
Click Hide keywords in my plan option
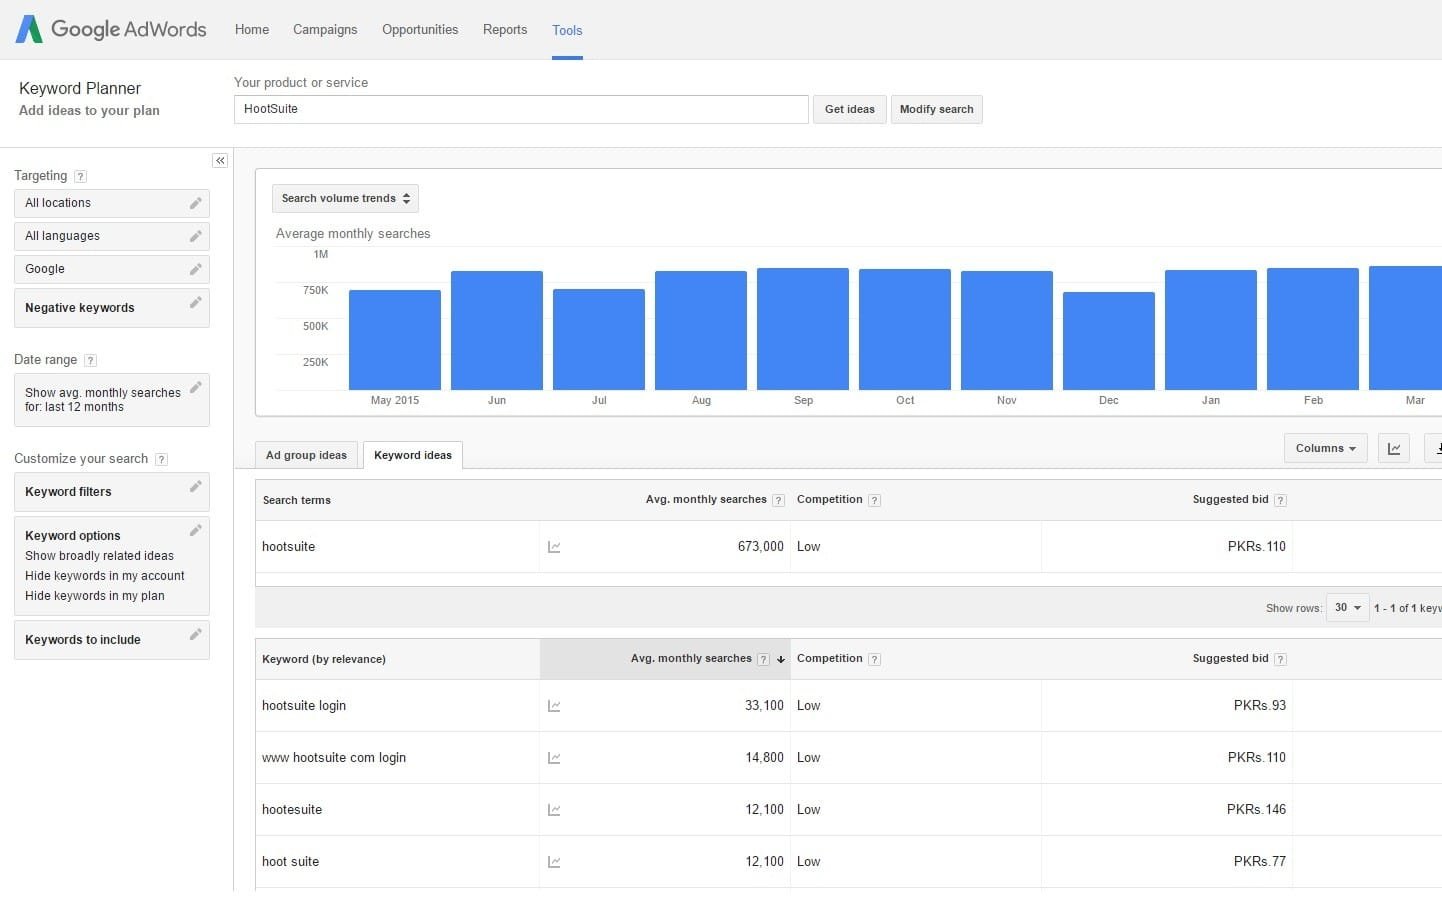click(x=95, y=596)
